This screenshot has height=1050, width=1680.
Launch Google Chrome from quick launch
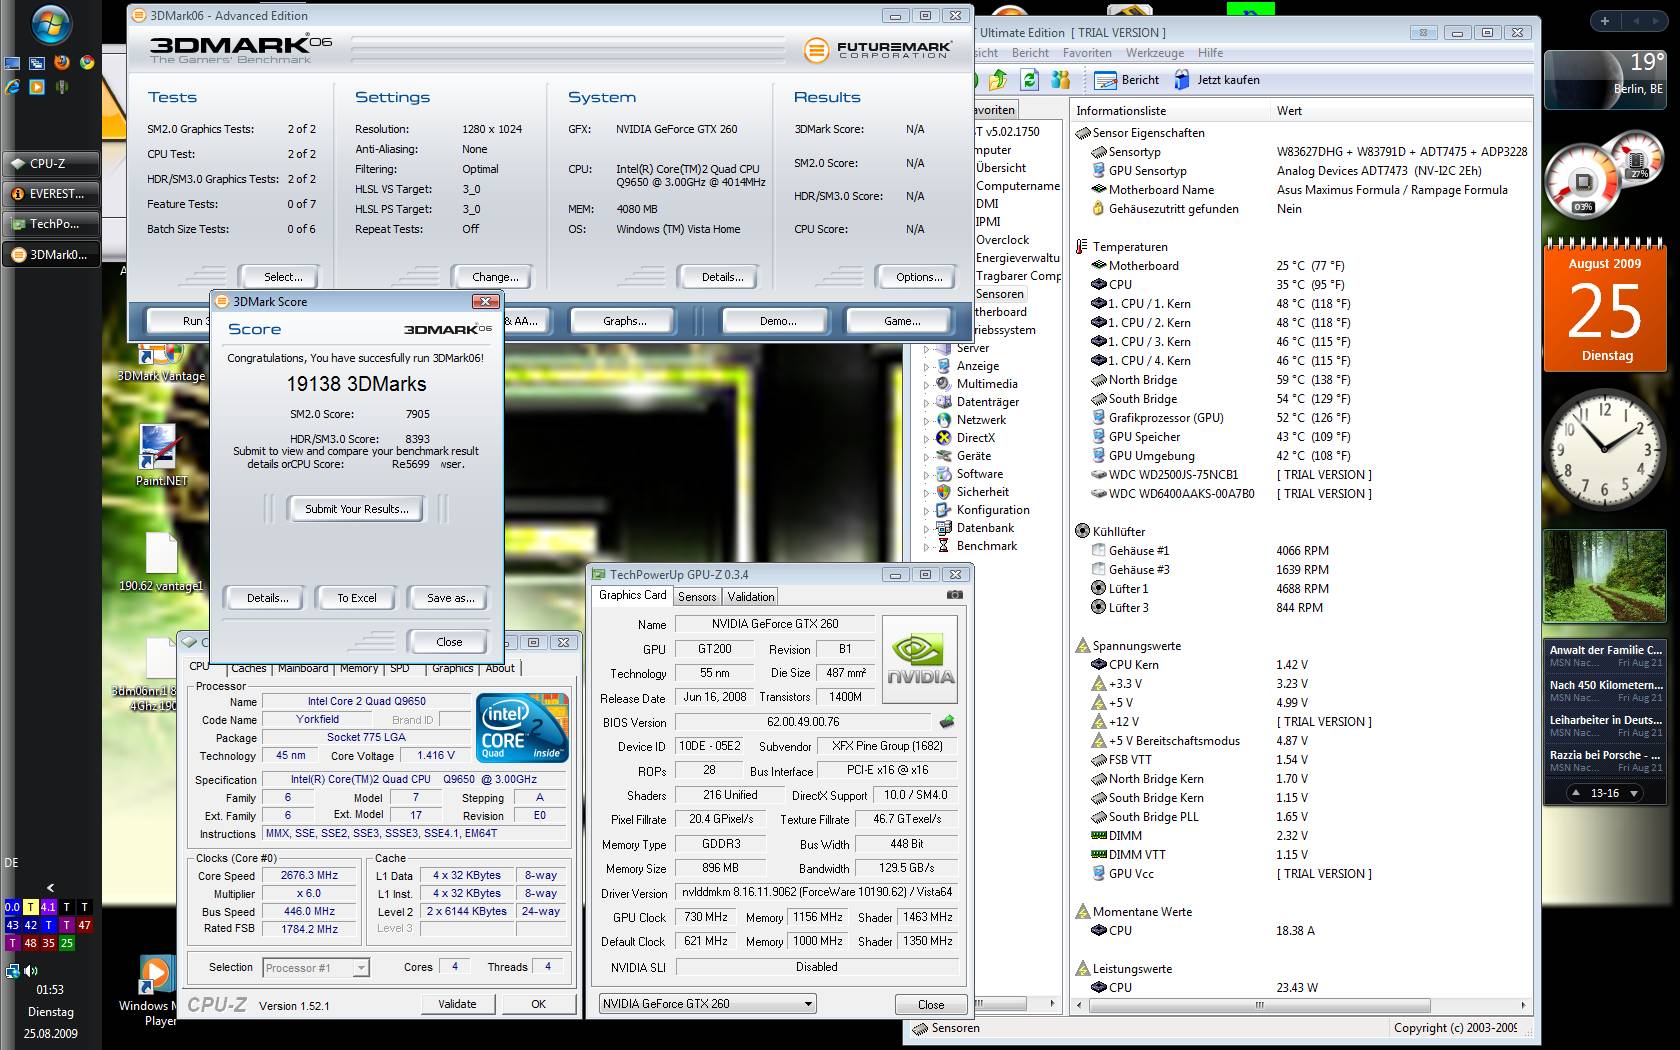[87, 62]
